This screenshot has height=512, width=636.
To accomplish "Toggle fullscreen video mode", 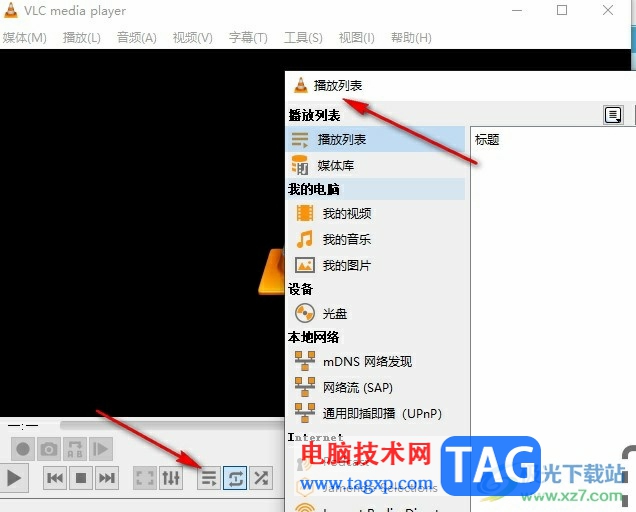I will click(145, 478).
